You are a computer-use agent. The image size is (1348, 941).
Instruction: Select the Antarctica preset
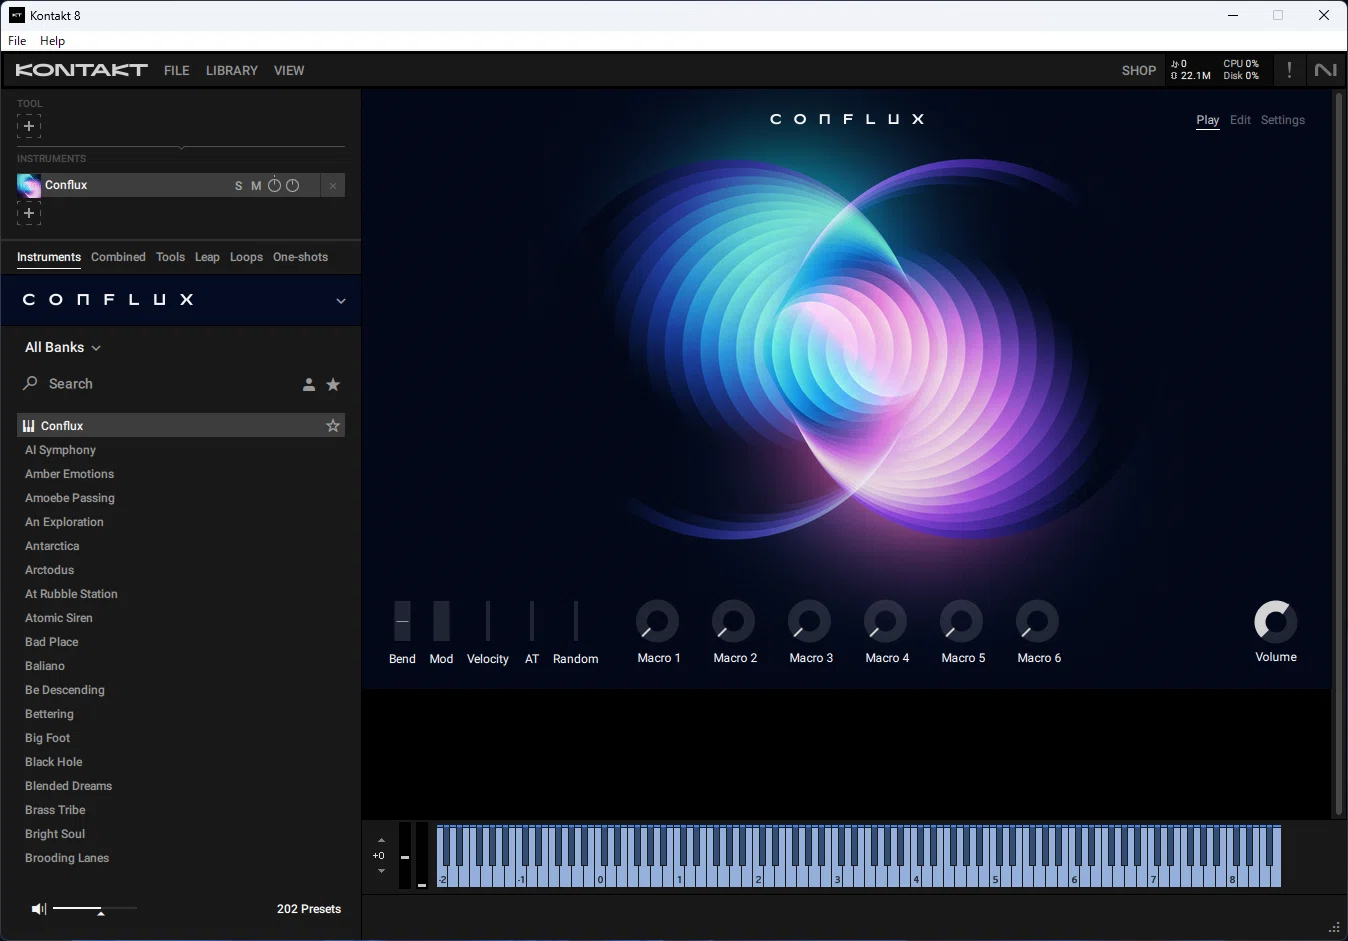52,546
